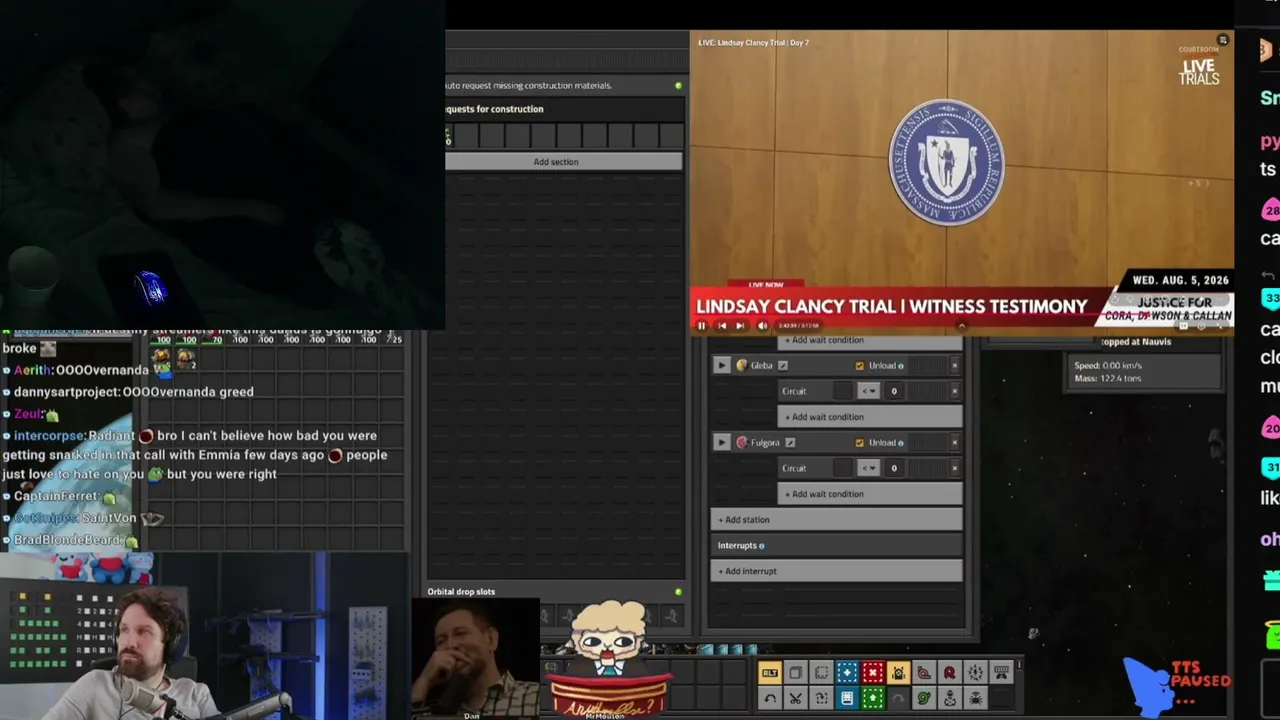Toggle the yellow personal robot shortcut
Viewport: 1280px width, 720px height.
898,673
